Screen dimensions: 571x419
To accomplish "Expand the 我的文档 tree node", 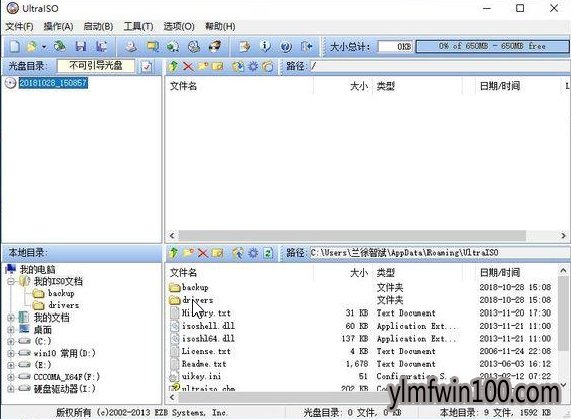I will click(11, 318).
